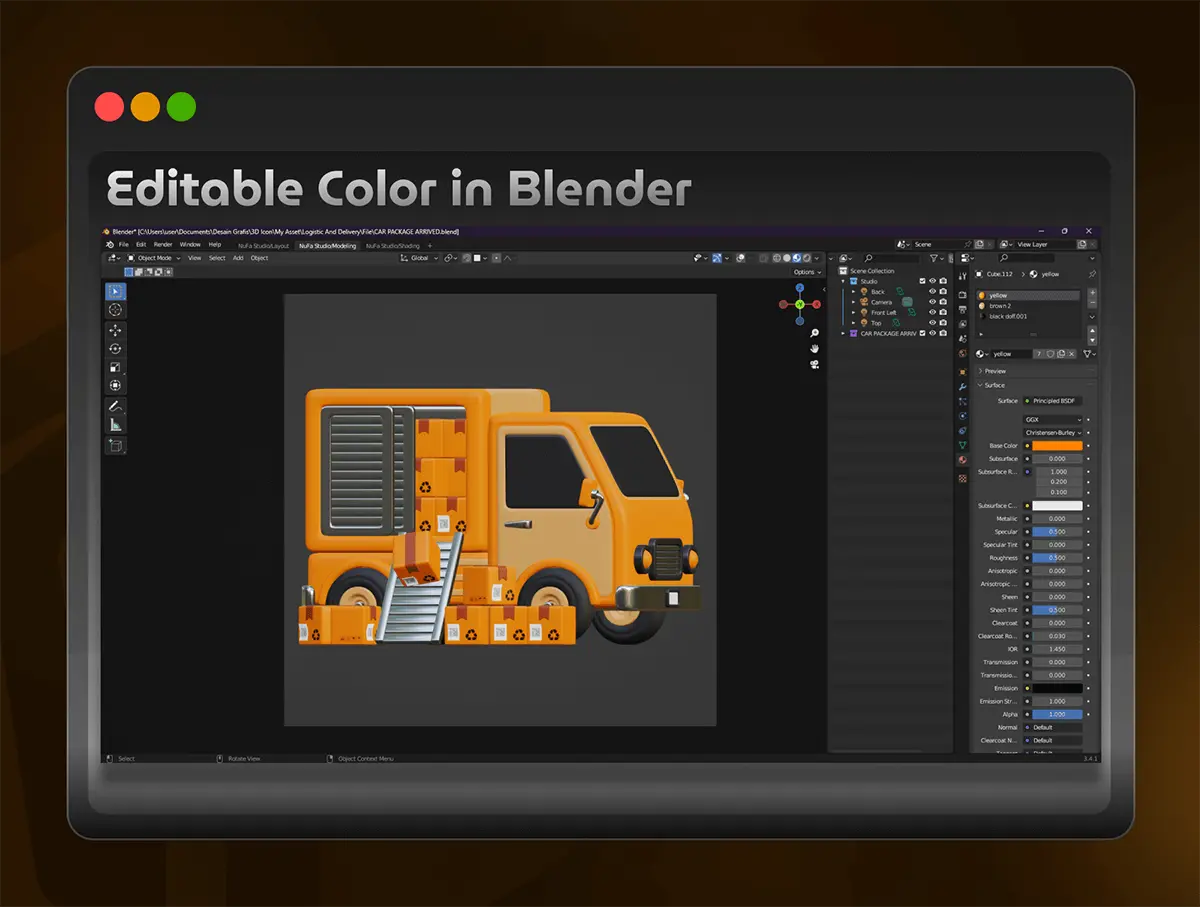1200x907 pixels.
Task: Open the GGX distribution dropdown
Action: pyautogui.click(x=1052, y=420)
